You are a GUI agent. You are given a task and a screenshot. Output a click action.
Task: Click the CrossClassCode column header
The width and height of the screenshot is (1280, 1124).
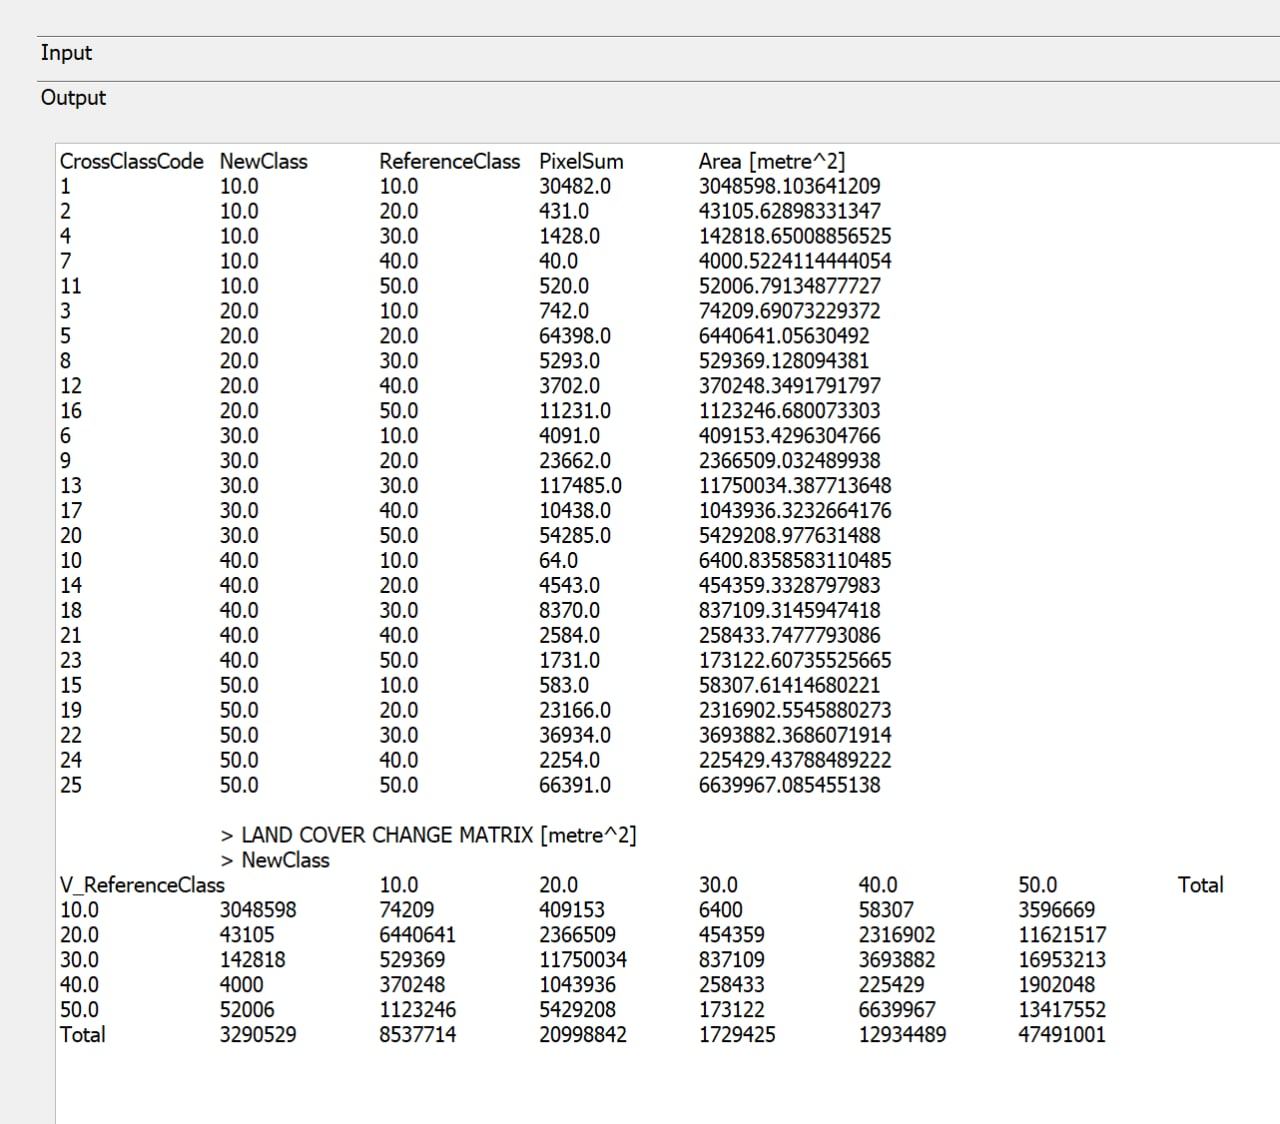131,161
